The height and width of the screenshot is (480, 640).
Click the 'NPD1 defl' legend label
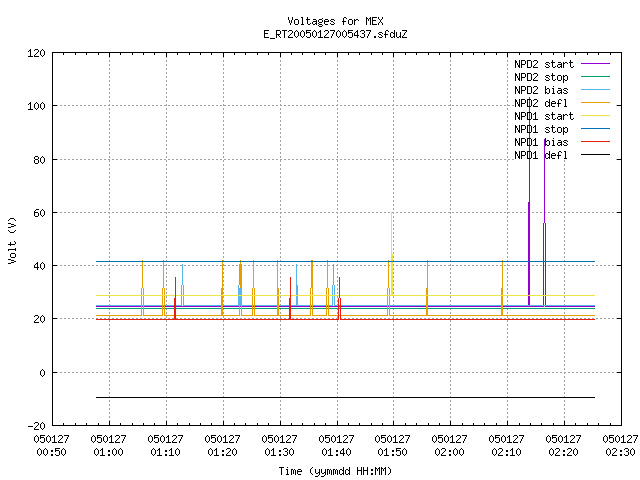tap(541, 156)
